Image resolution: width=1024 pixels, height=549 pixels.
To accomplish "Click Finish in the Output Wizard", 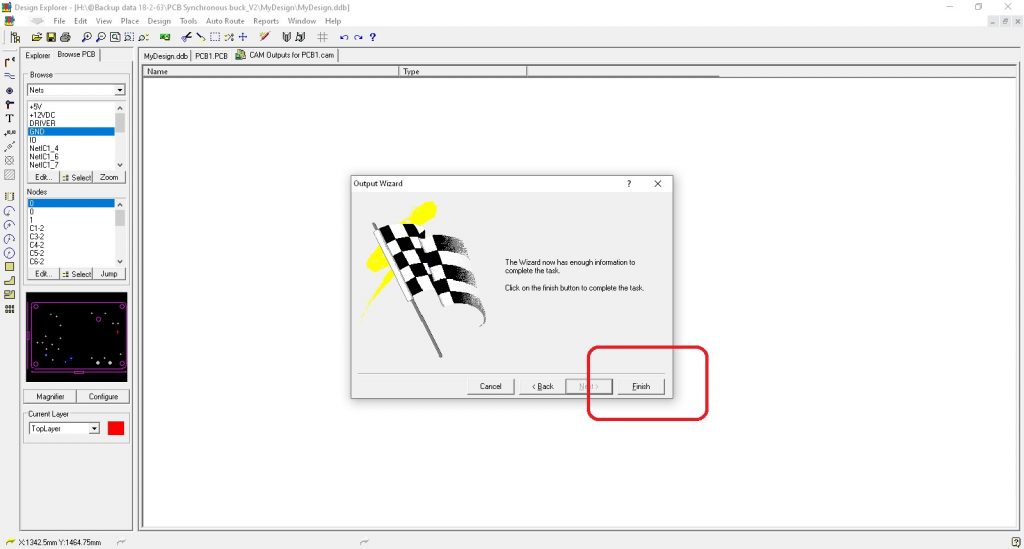I will (641, 386).
